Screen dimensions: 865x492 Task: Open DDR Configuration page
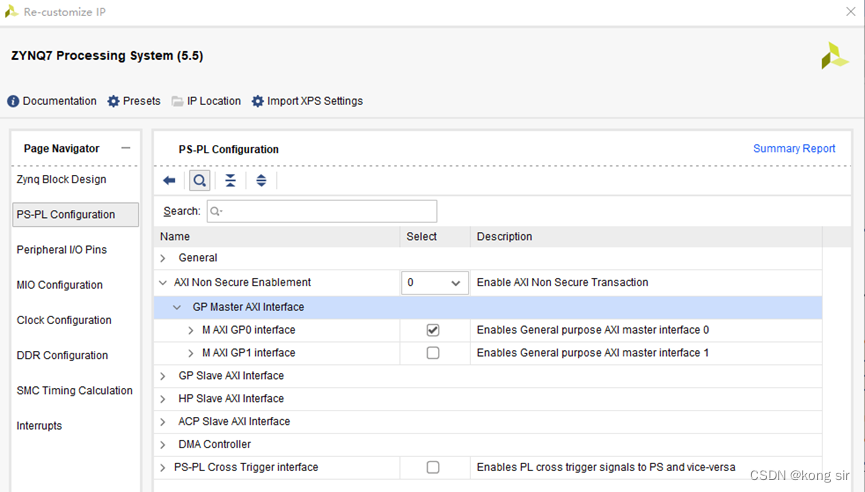(62, 356)
